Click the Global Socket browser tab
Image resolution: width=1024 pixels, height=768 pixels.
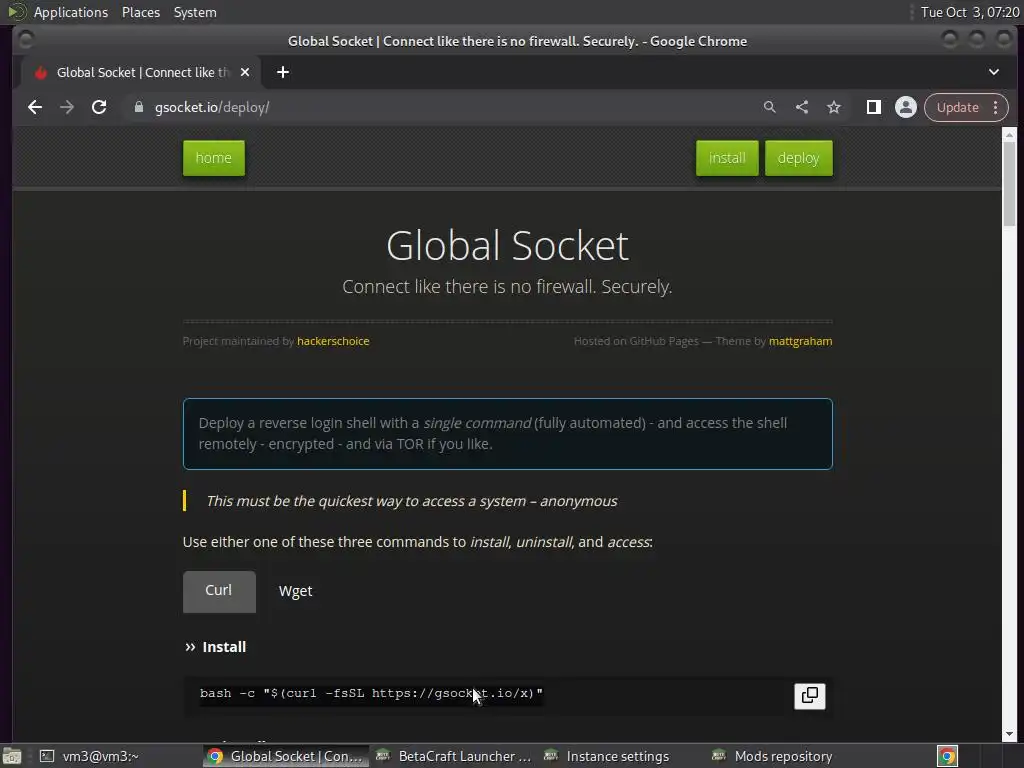[x=141, y=72]
